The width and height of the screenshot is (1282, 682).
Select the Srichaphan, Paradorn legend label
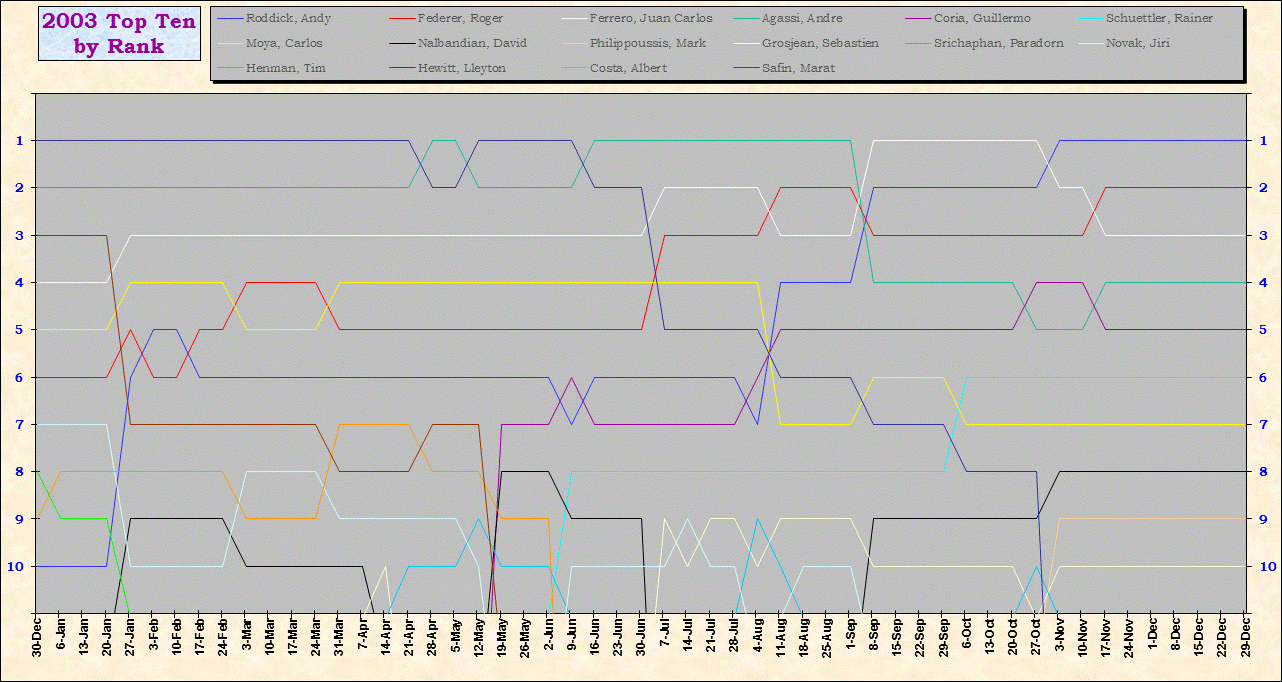coord(998,44)
